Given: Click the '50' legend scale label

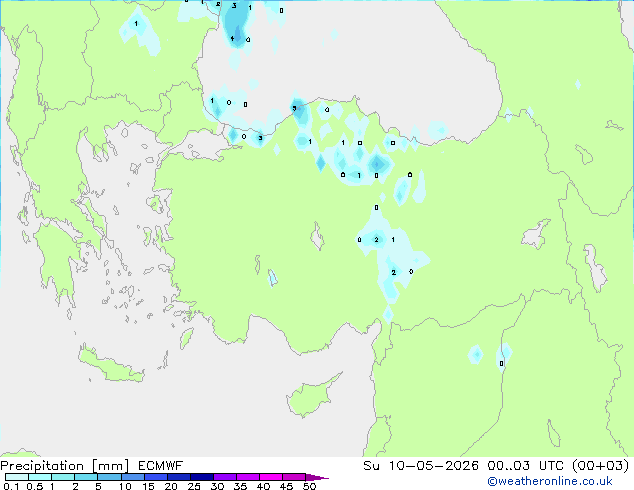Looking at the screenshot, I should (x=309, y=486).
